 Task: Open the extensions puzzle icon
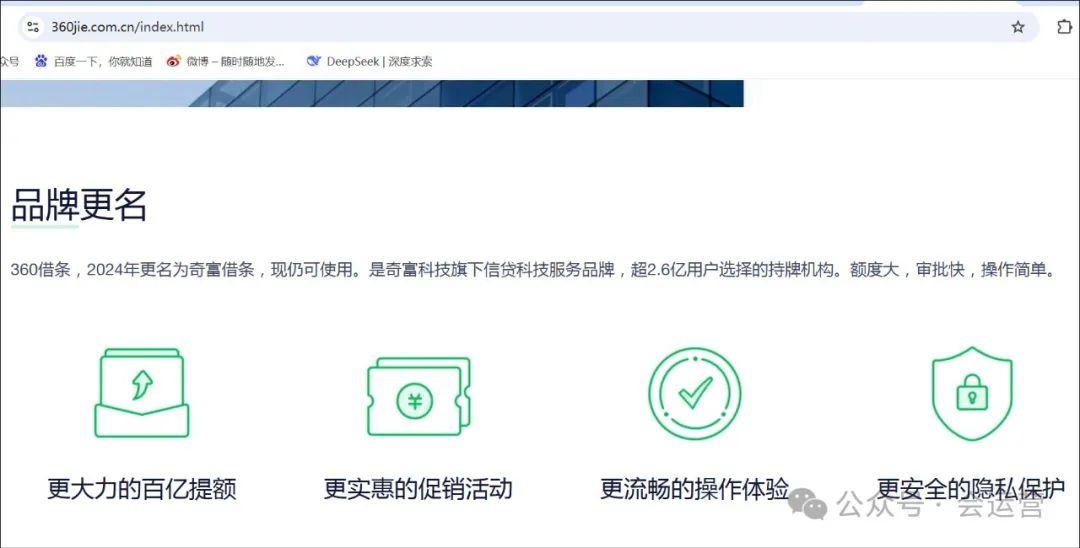click(x=1064, y=26)
